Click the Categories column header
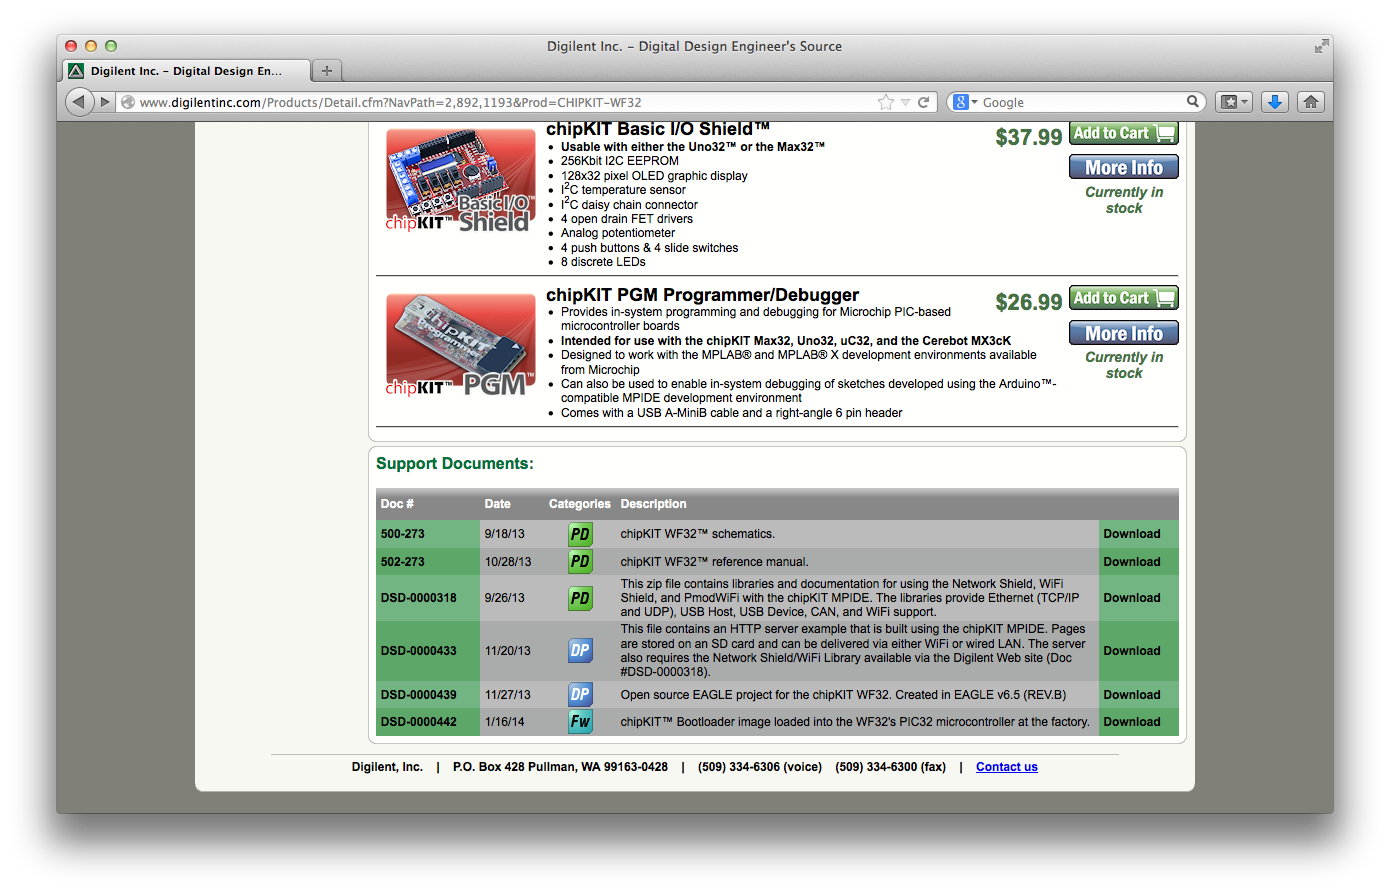This screenshot has height=892, width=1390. pos(579,504)
